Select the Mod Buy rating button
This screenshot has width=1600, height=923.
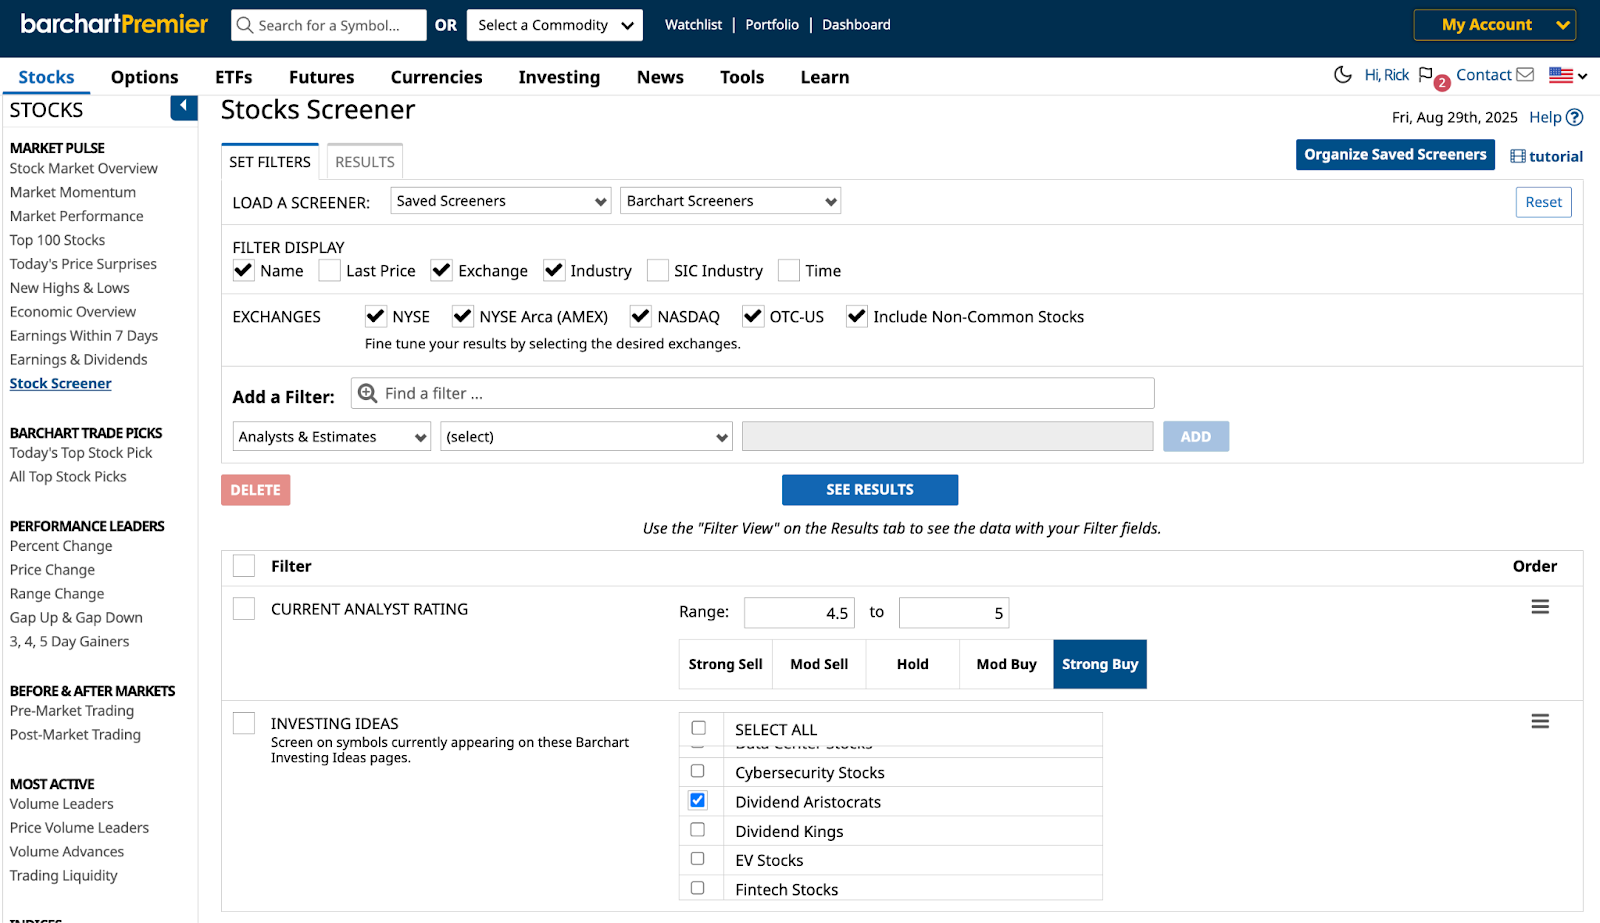pyautogui.click(x=1006, y=664)
